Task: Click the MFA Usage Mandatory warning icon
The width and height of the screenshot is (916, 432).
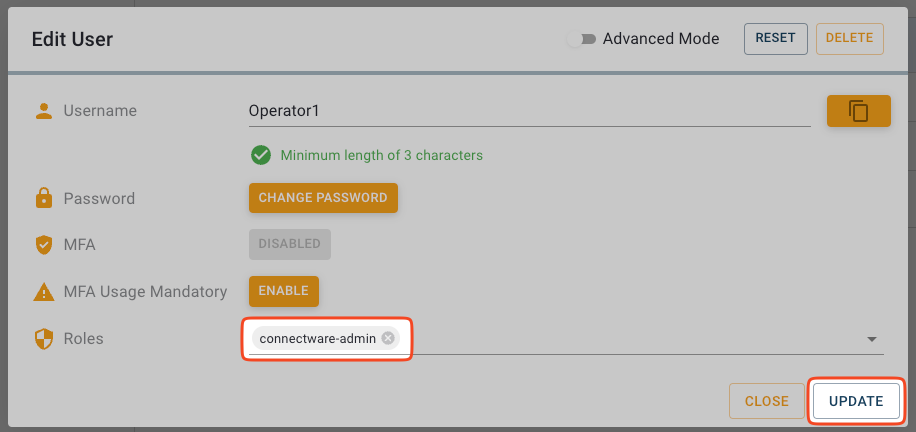Action: pos(43,292)
